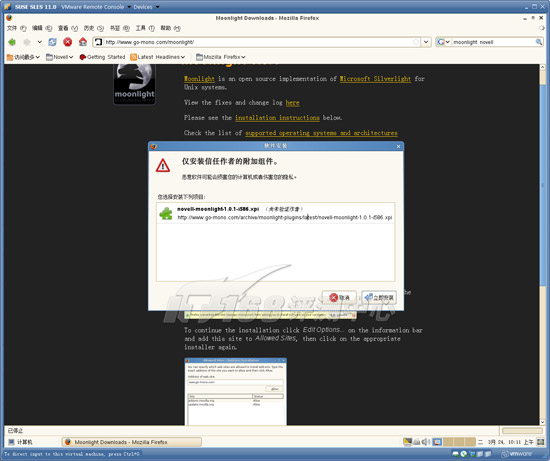
Task: Click the printer tray icon
Action: (417, 442)
